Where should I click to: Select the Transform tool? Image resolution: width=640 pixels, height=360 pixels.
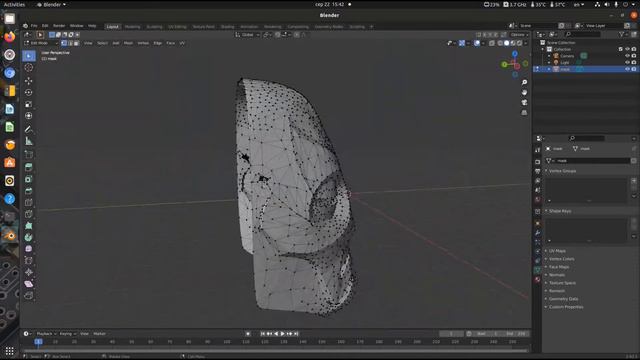click(x=29, y=116)
